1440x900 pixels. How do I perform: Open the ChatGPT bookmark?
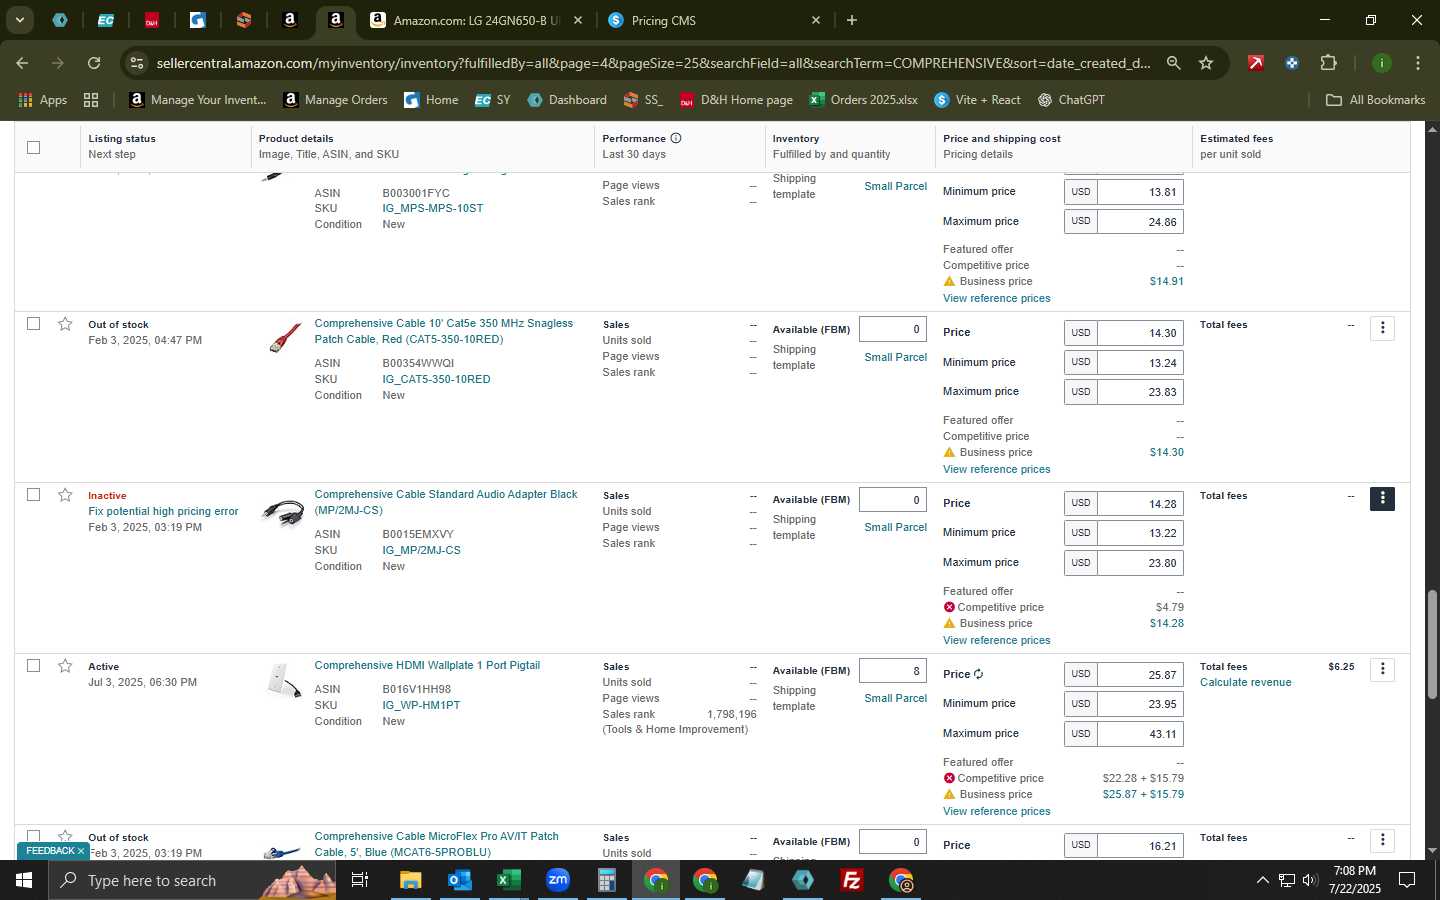pos(1071,100)
